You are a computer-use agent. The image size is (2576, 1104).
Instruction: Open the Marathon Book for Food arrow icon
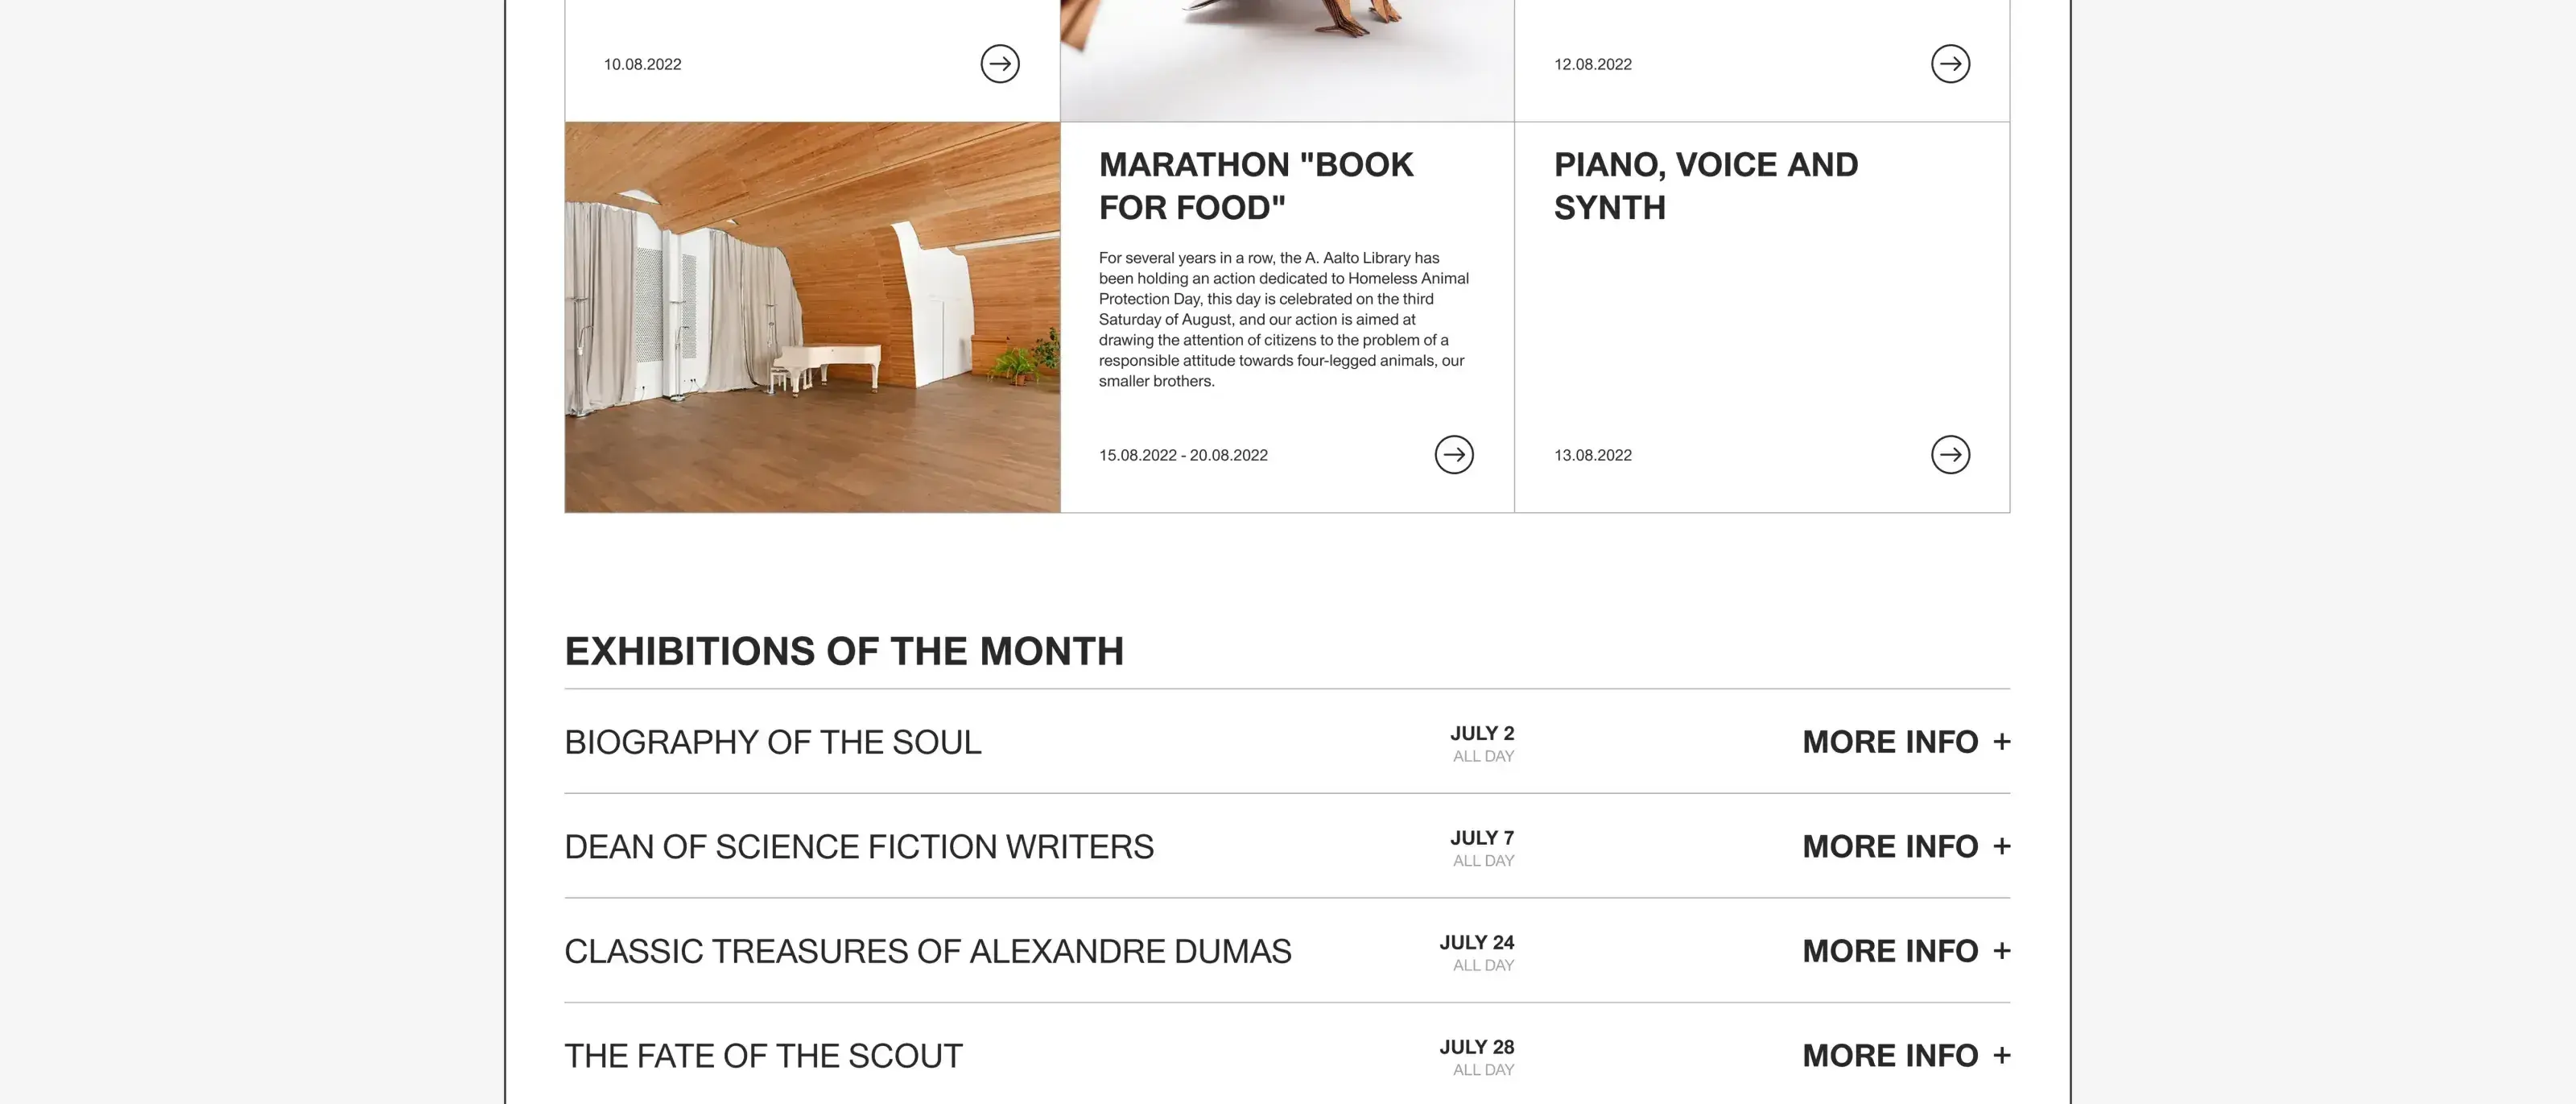pos(1454,454)
